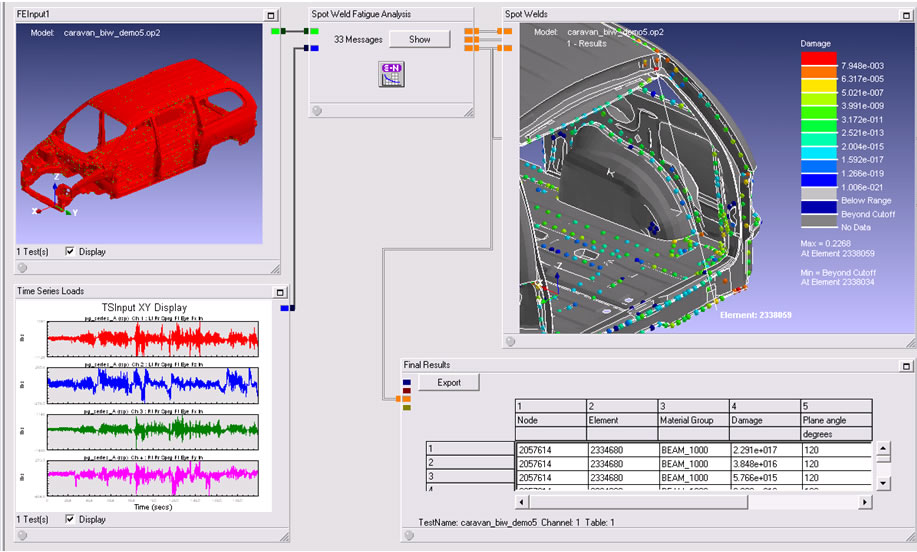This screenshot has height=552, width=917.
Task: Click the damage cell 5.766e+015
Action: [x=766, y=478]
